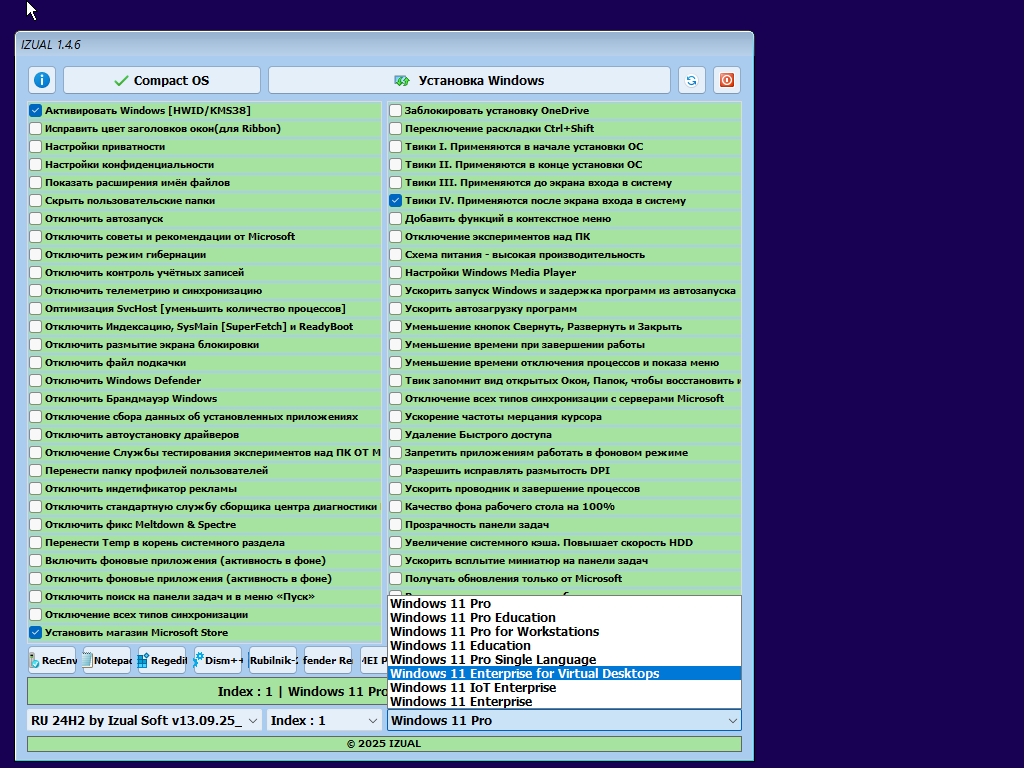The height and width of the screenshot is (768, 1024).
Task: Uncheck Установить магазин Microsoft Store
Action: click(35, 633)
